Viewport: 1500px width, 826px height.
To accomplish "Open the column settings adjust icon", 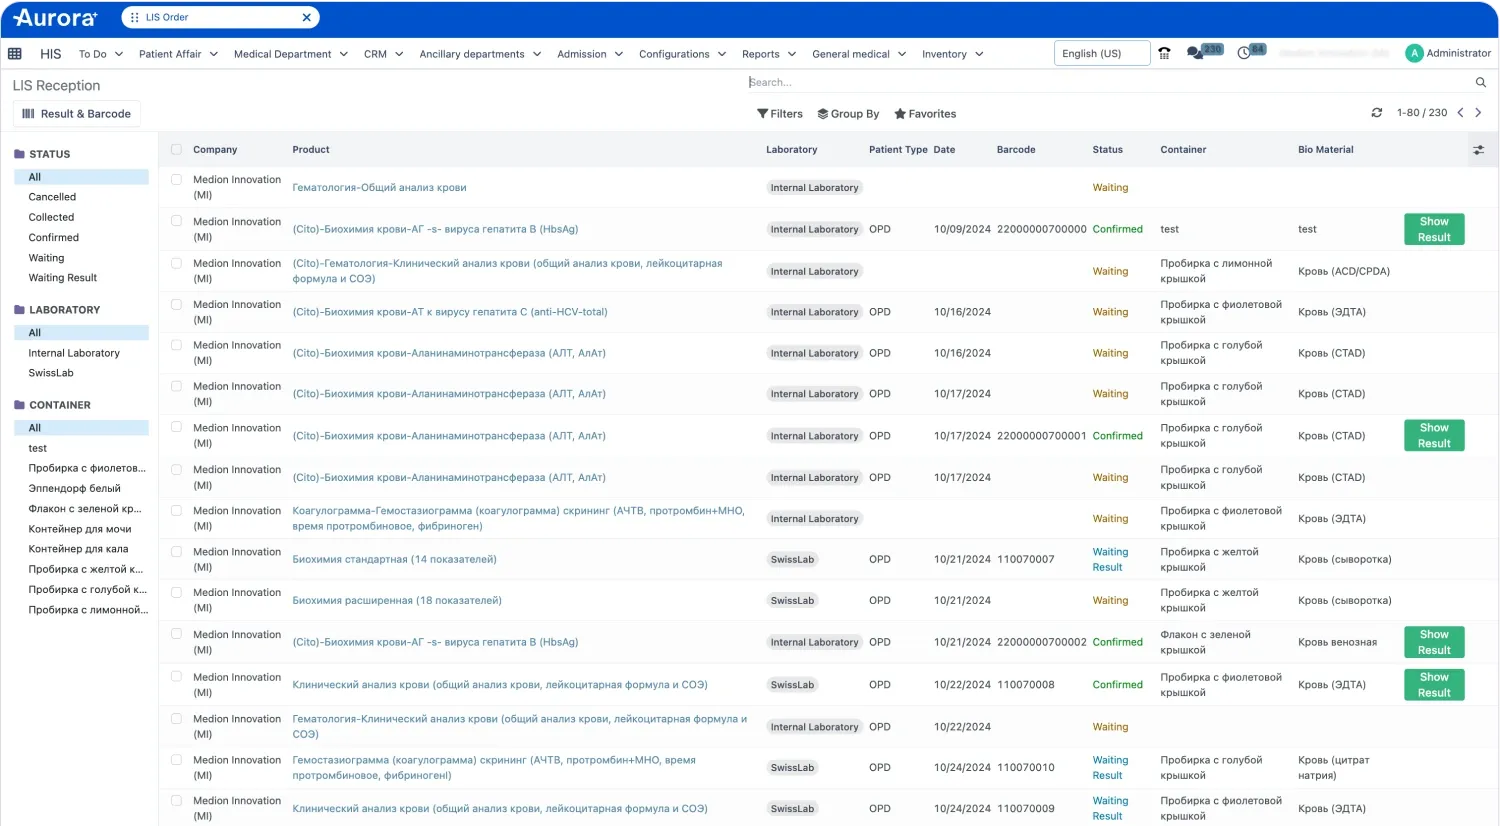I will [x=1478, y=150].
